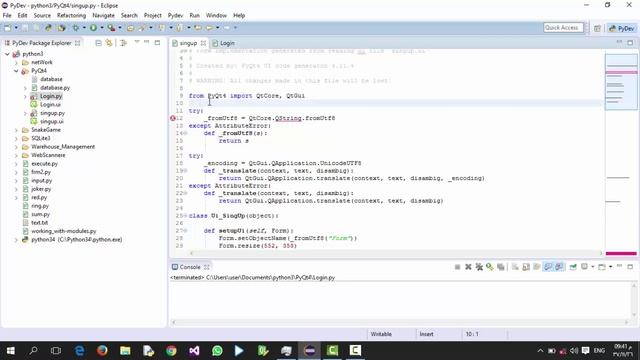Image resolution: width=640 pixels, height=360 pixels.
Task: Expand the python34 interpreter node
Action: (16, 240)
